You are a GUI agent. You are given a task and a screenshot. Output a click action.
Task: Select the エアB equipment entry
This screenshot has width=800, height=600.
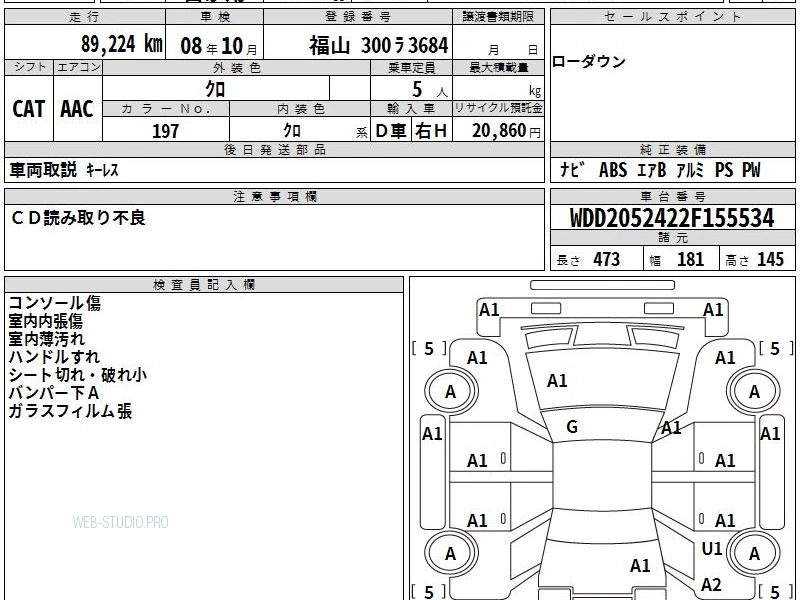(x=652, y=170)
